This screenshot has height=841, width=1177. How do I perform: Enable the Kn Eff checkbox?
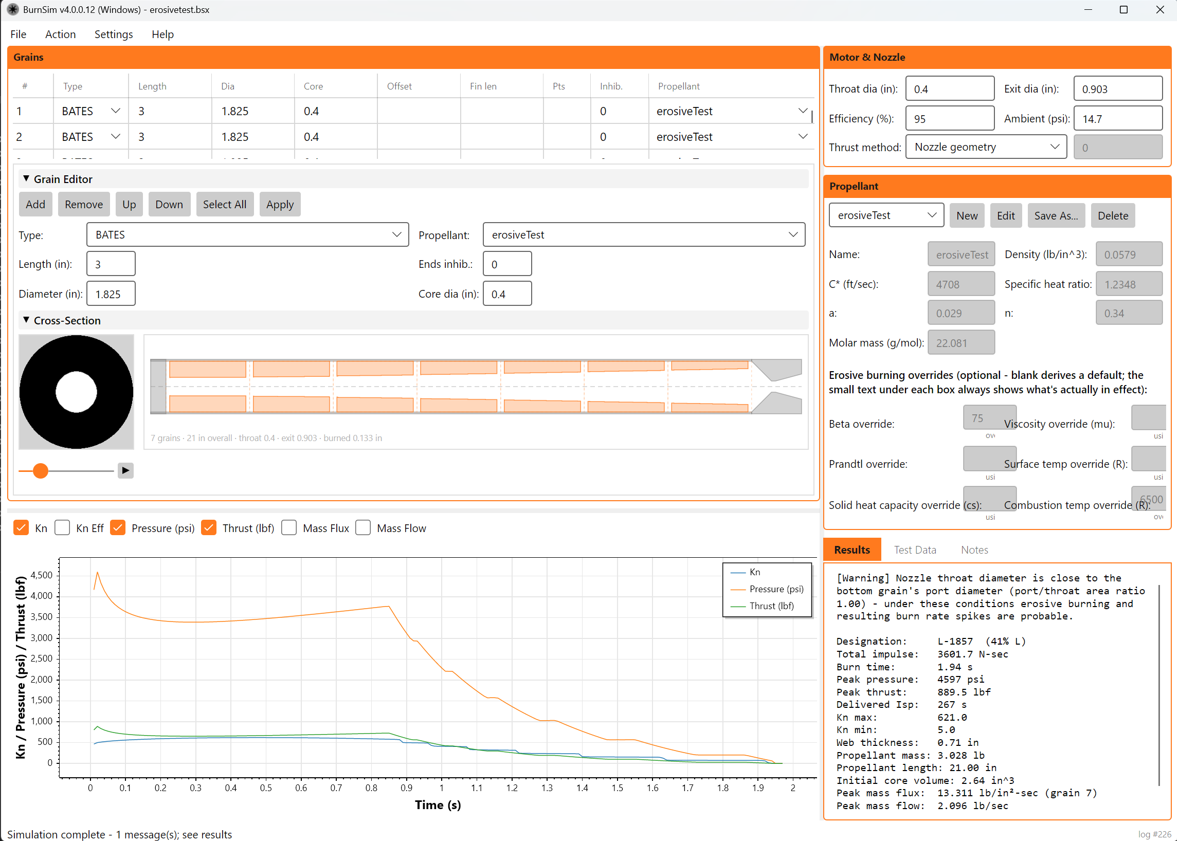[62, 528]
